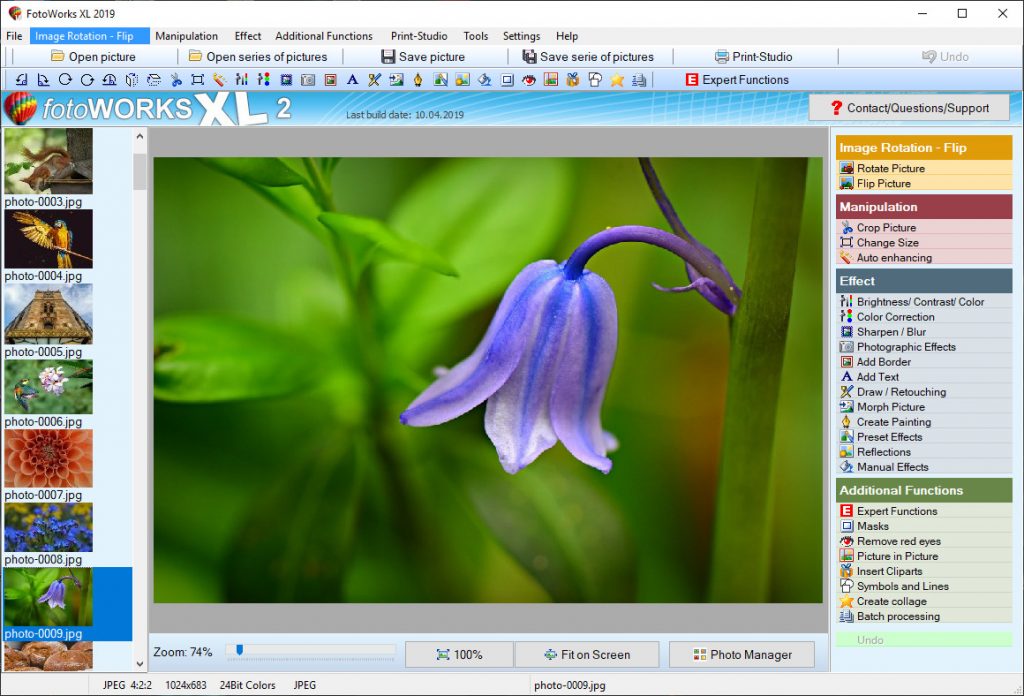Click the red-eye removal icon in the toolbar

point(528,79)
